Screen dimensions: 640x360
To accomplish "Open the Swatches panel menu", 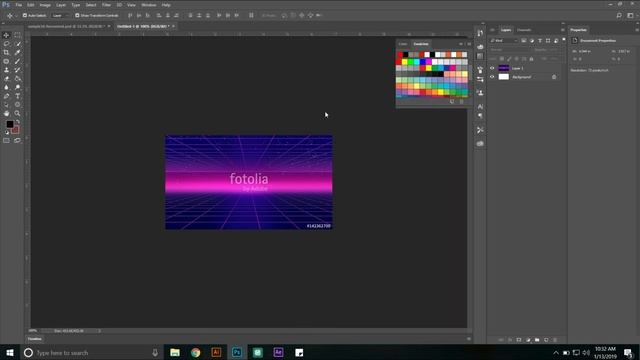I will [469, 44].
